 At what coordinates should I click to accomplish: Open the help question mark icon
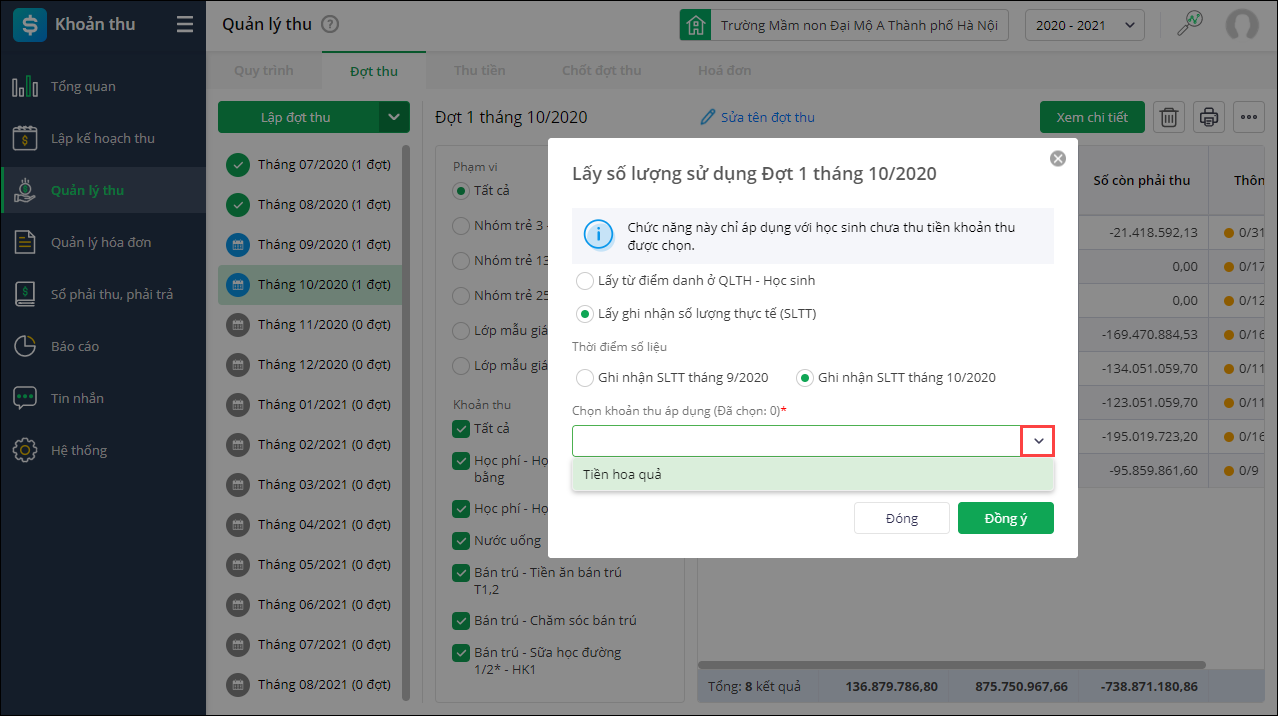pyautogui.click(x=331, y=25)
